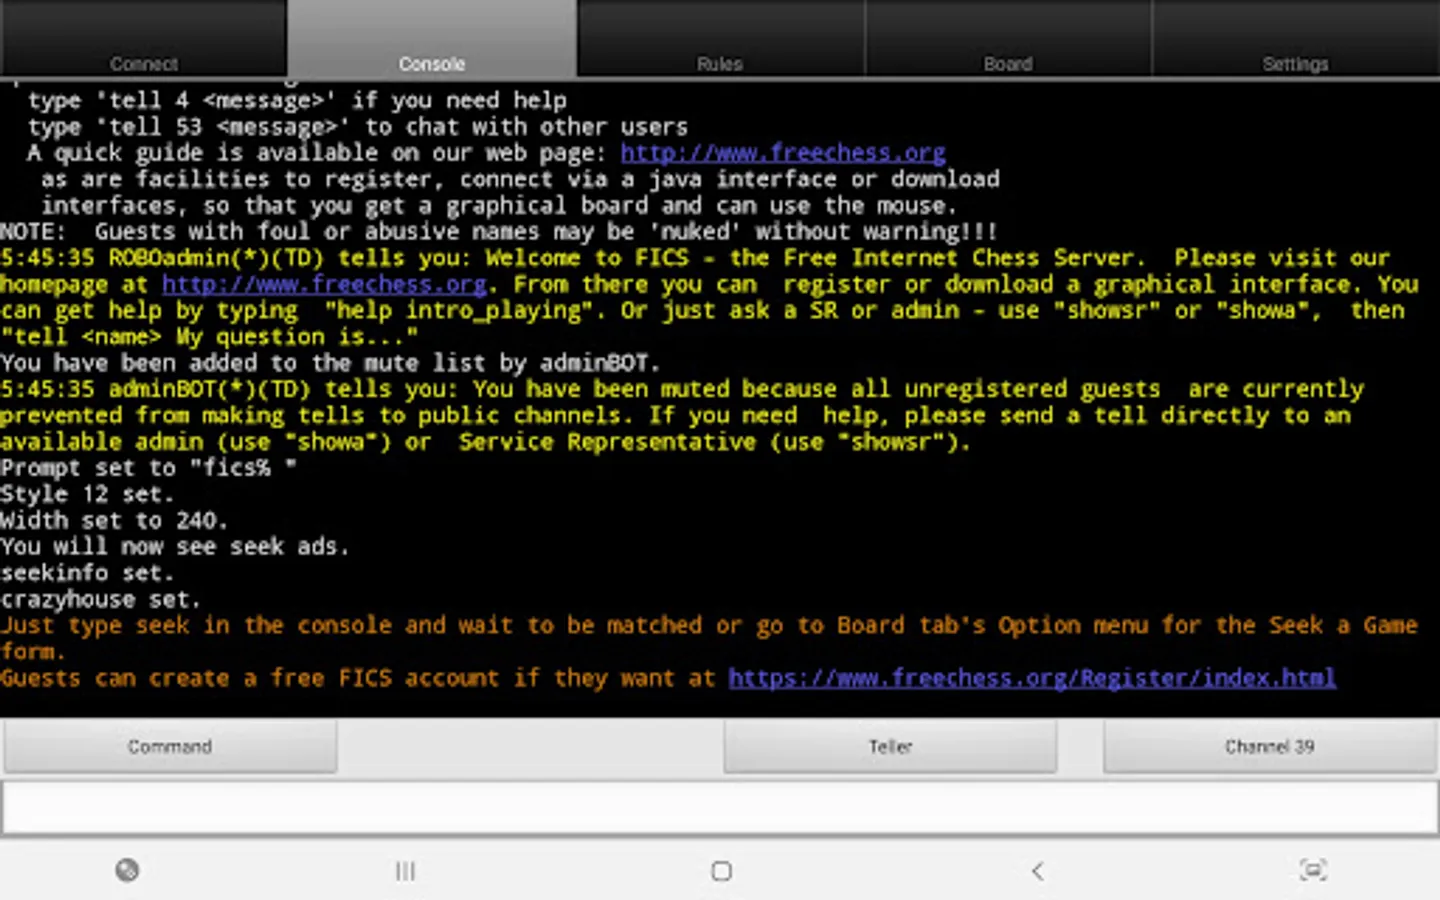1440x900 pixels.
Task: Click the 'Just type seek in the console' hint
Action: (x=709, y=638)
